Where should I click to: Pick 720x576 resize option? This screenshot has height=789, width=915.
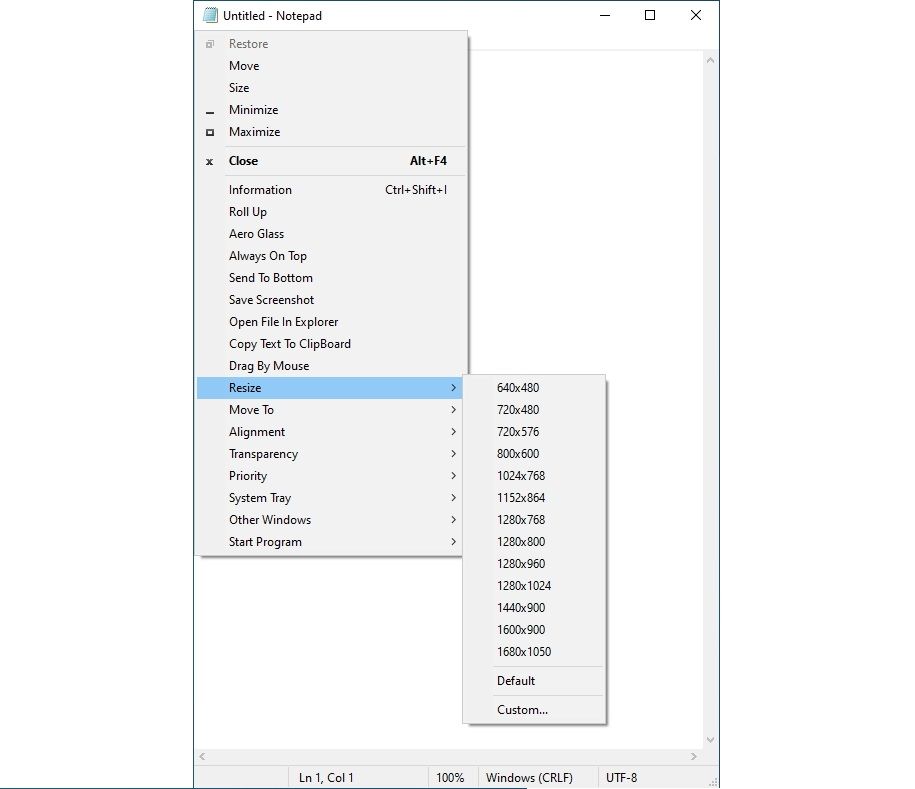[x=535, y=432]
